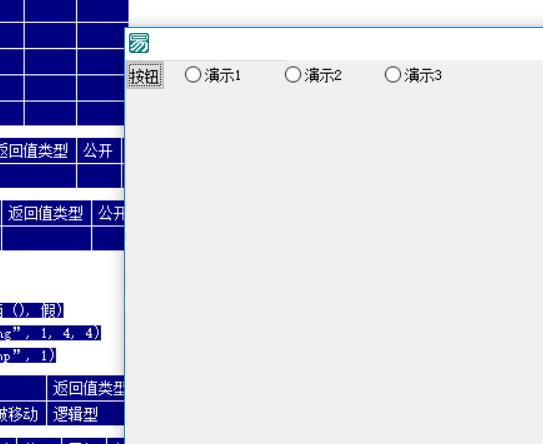Viewport: 543px width, 444px height.
Task: Click the code line ending with 假)
Action: 32,310
